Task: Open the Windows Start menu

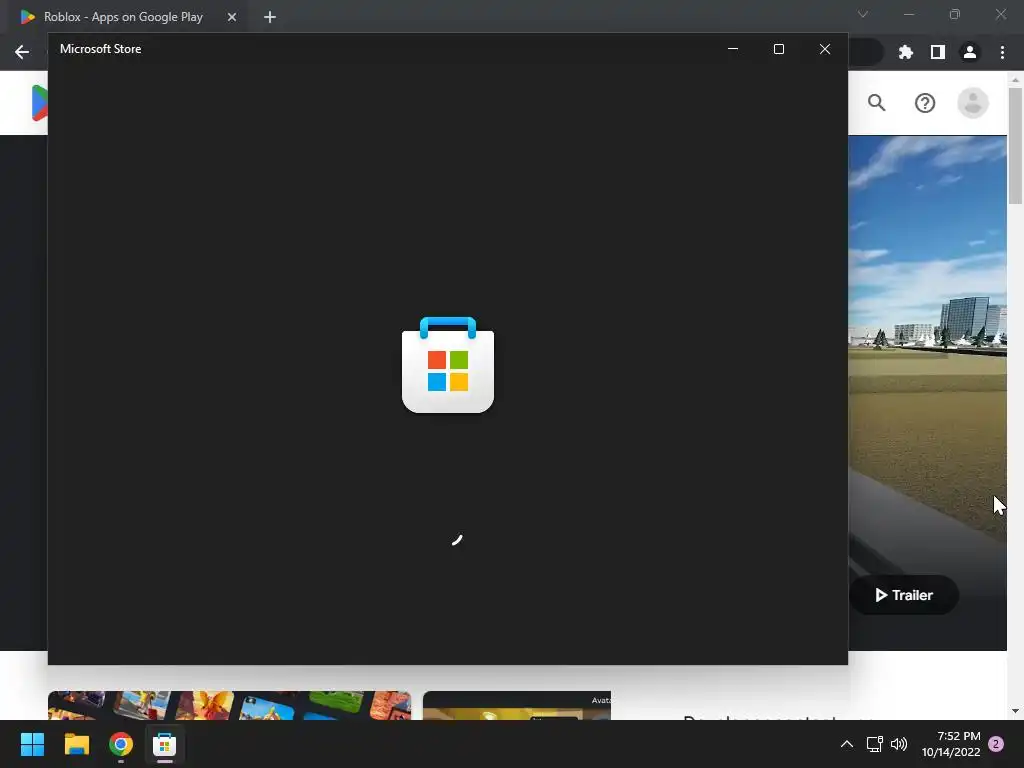Action: (32, 744)
